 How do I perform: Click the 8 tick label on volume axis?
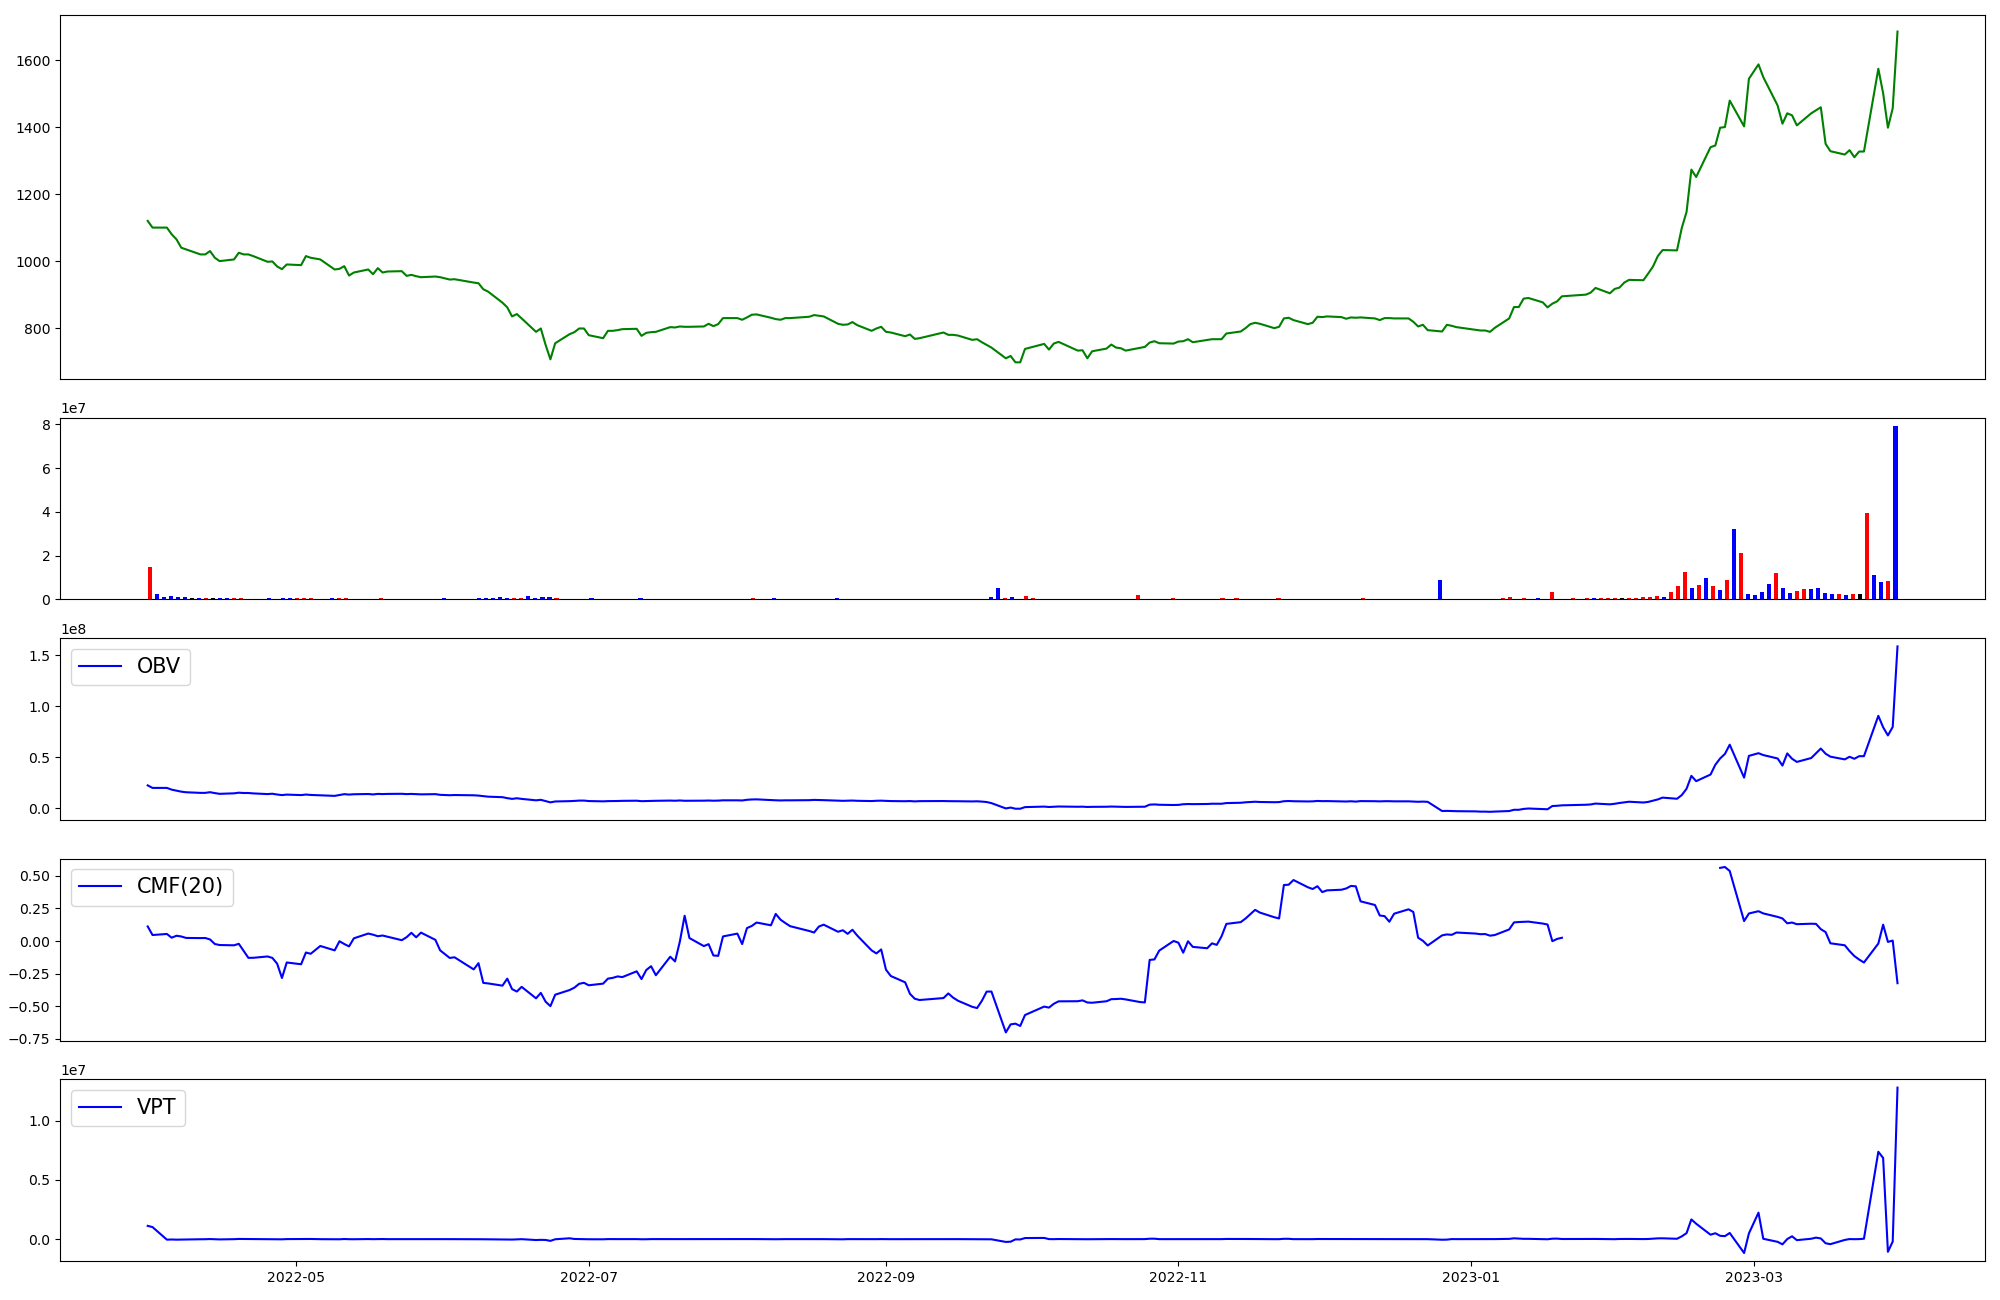click(x=46, y=425)
